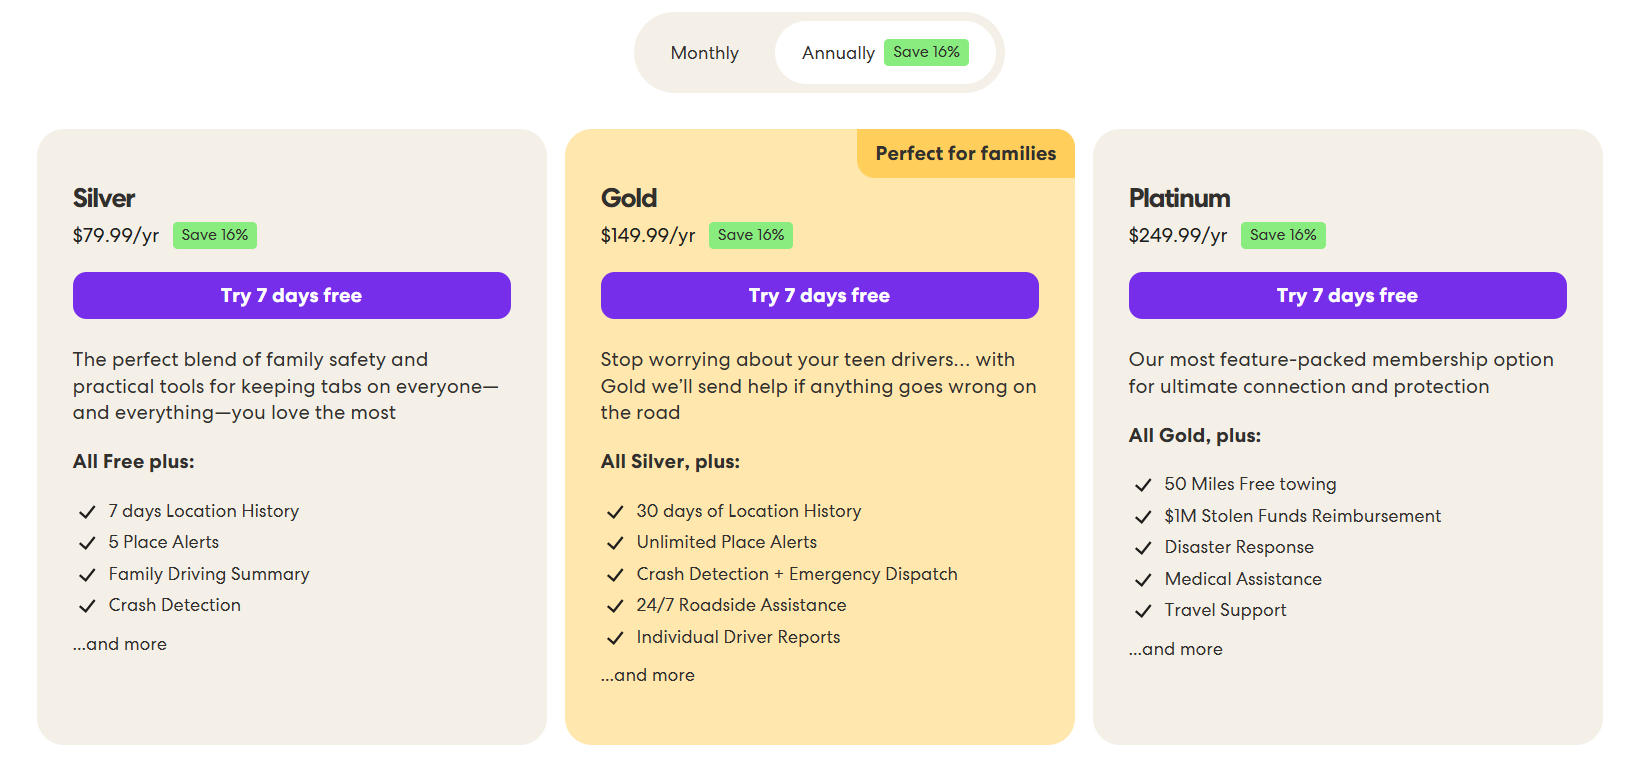Expand '...and more' in the Gold plan
Viewport: 1650px width, 762px height.
[x=647, y=675]
